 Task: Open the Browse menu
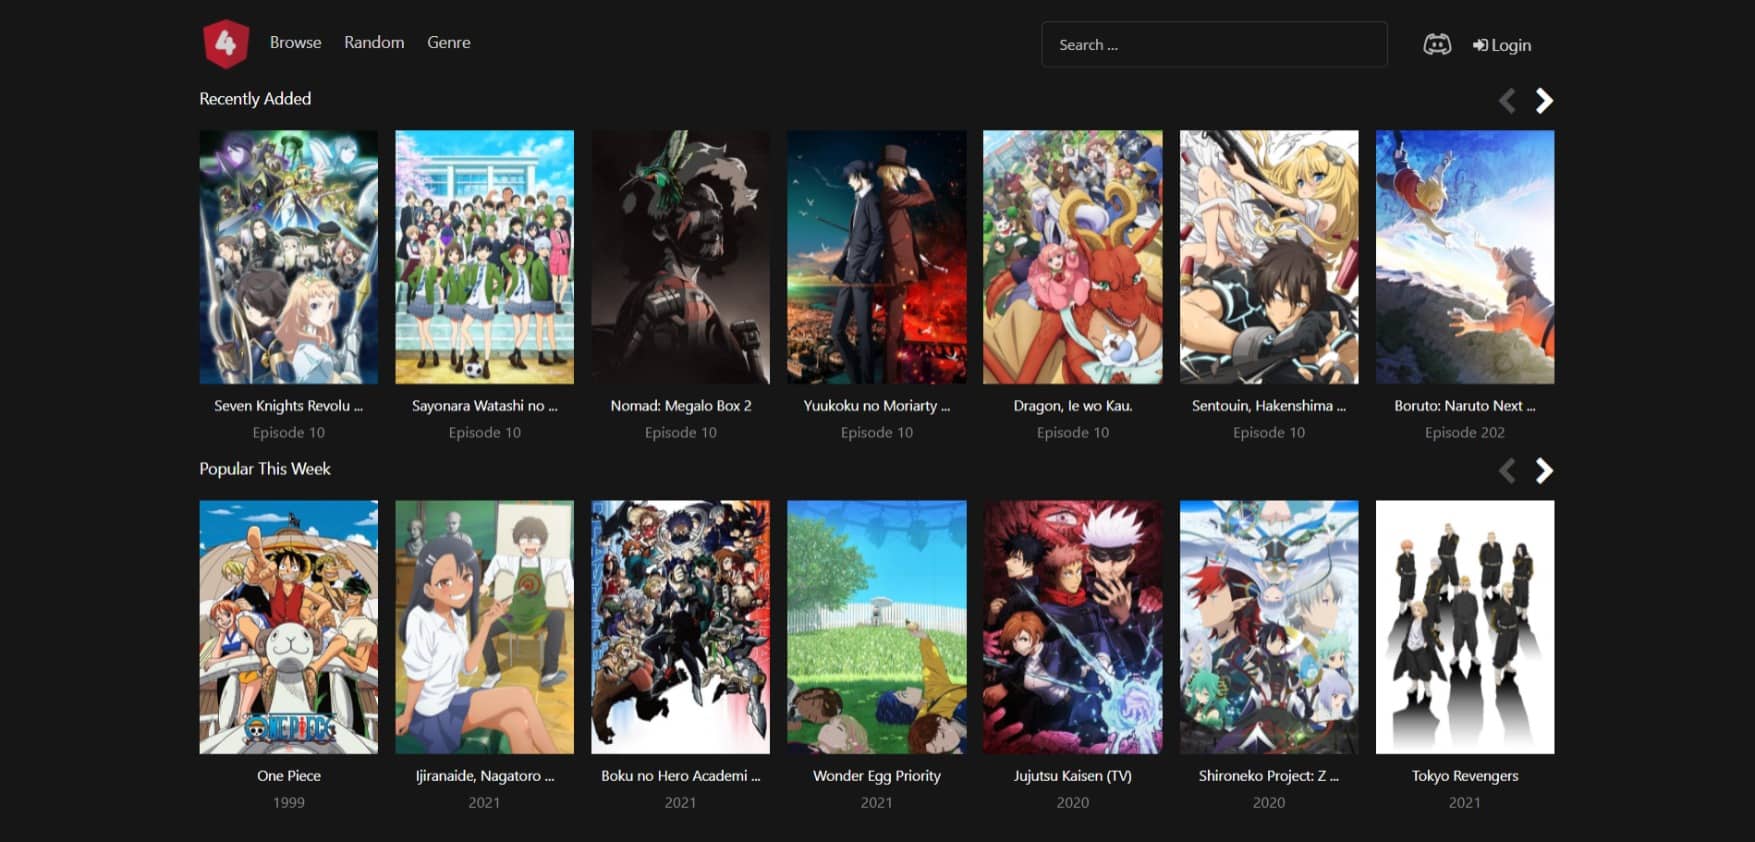[x=295, y=42]
